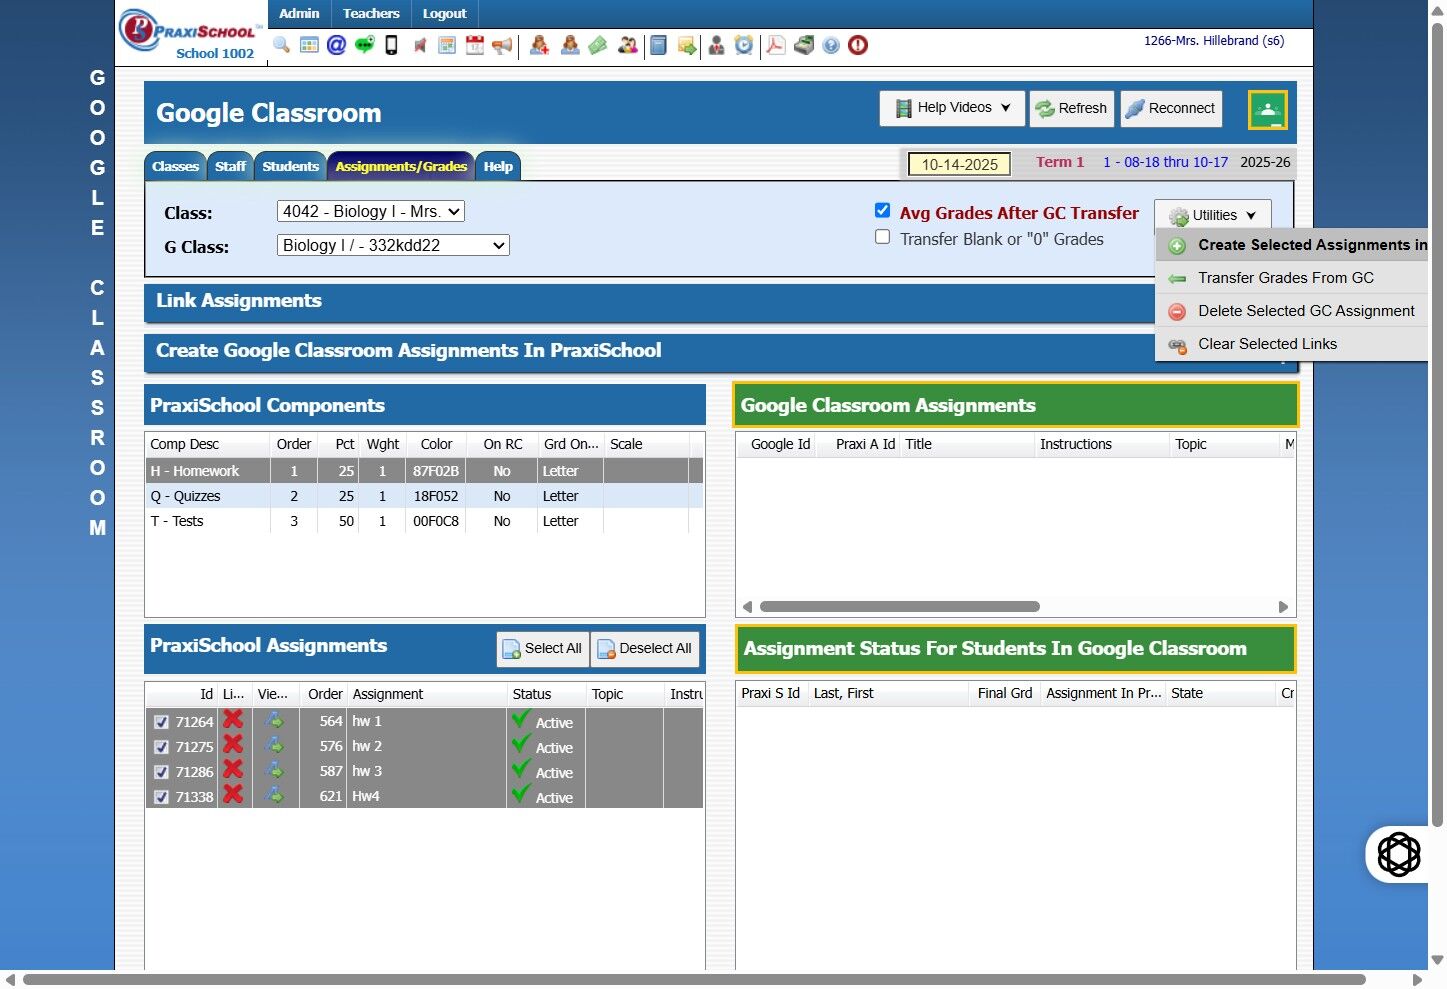The width and height of the screenshot is (1447, 989).
Task: Click the view arrow icon for Hw4
Action: [274, 796]
